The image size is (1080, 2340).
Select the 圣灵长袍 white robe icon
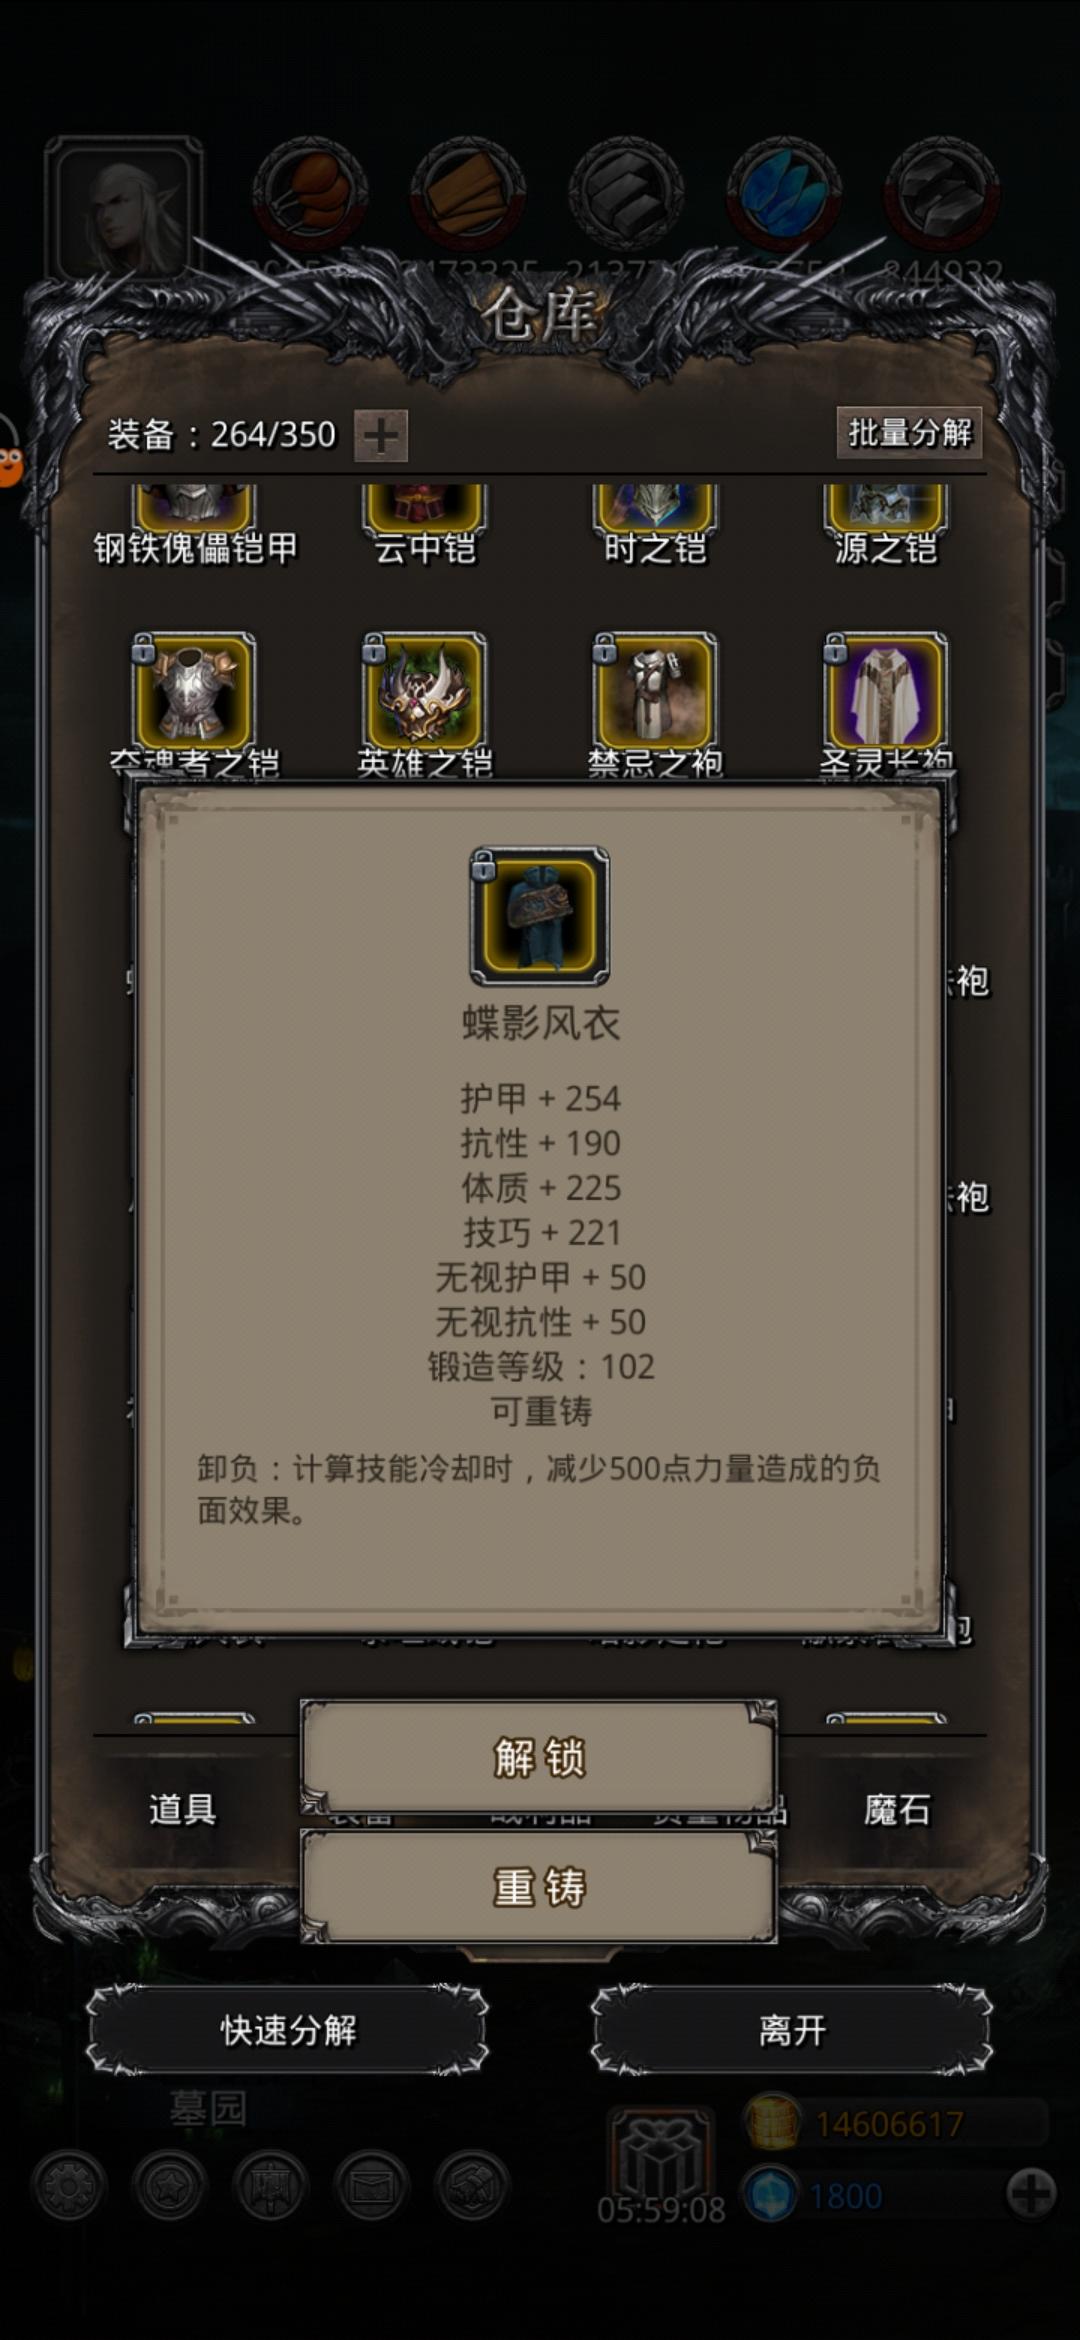(x=885, y=691)
